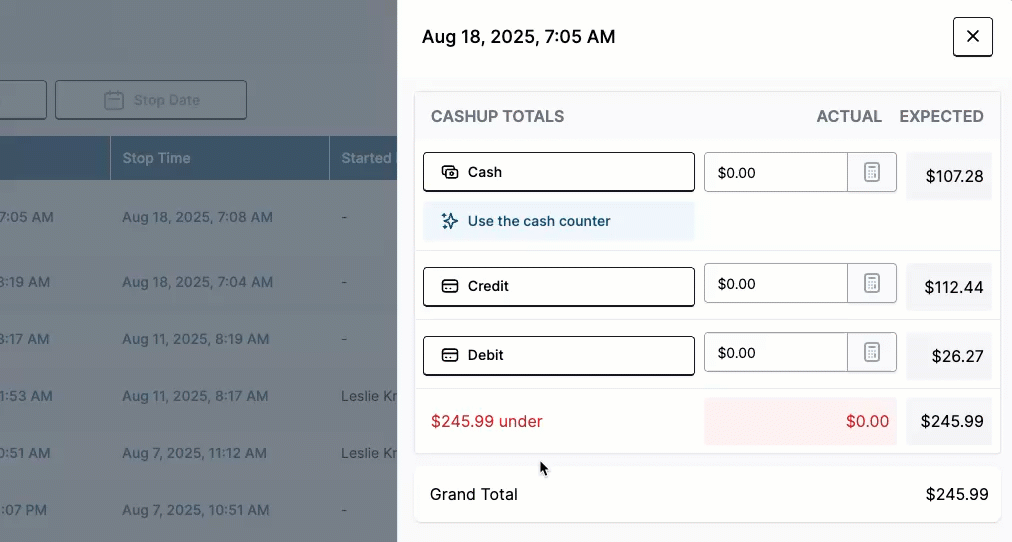This screenshot has width=1012, height=542.
Task: Open calculator for Debit actual amount
Action: (871, 352)
